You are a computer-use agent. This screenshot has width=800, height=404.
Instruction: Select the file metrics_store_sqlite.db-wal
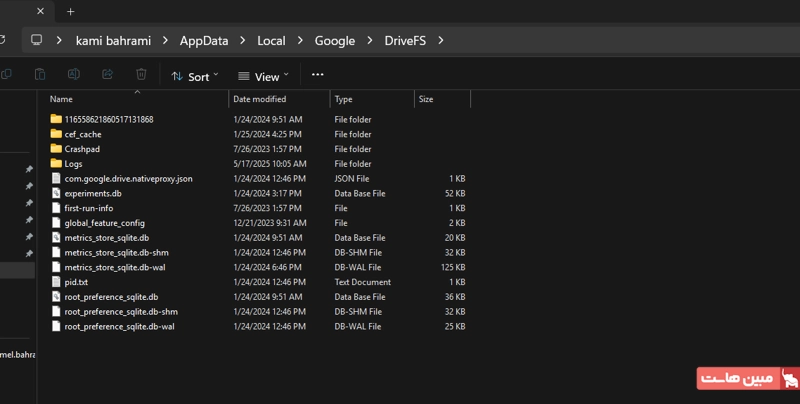(115, 267)
